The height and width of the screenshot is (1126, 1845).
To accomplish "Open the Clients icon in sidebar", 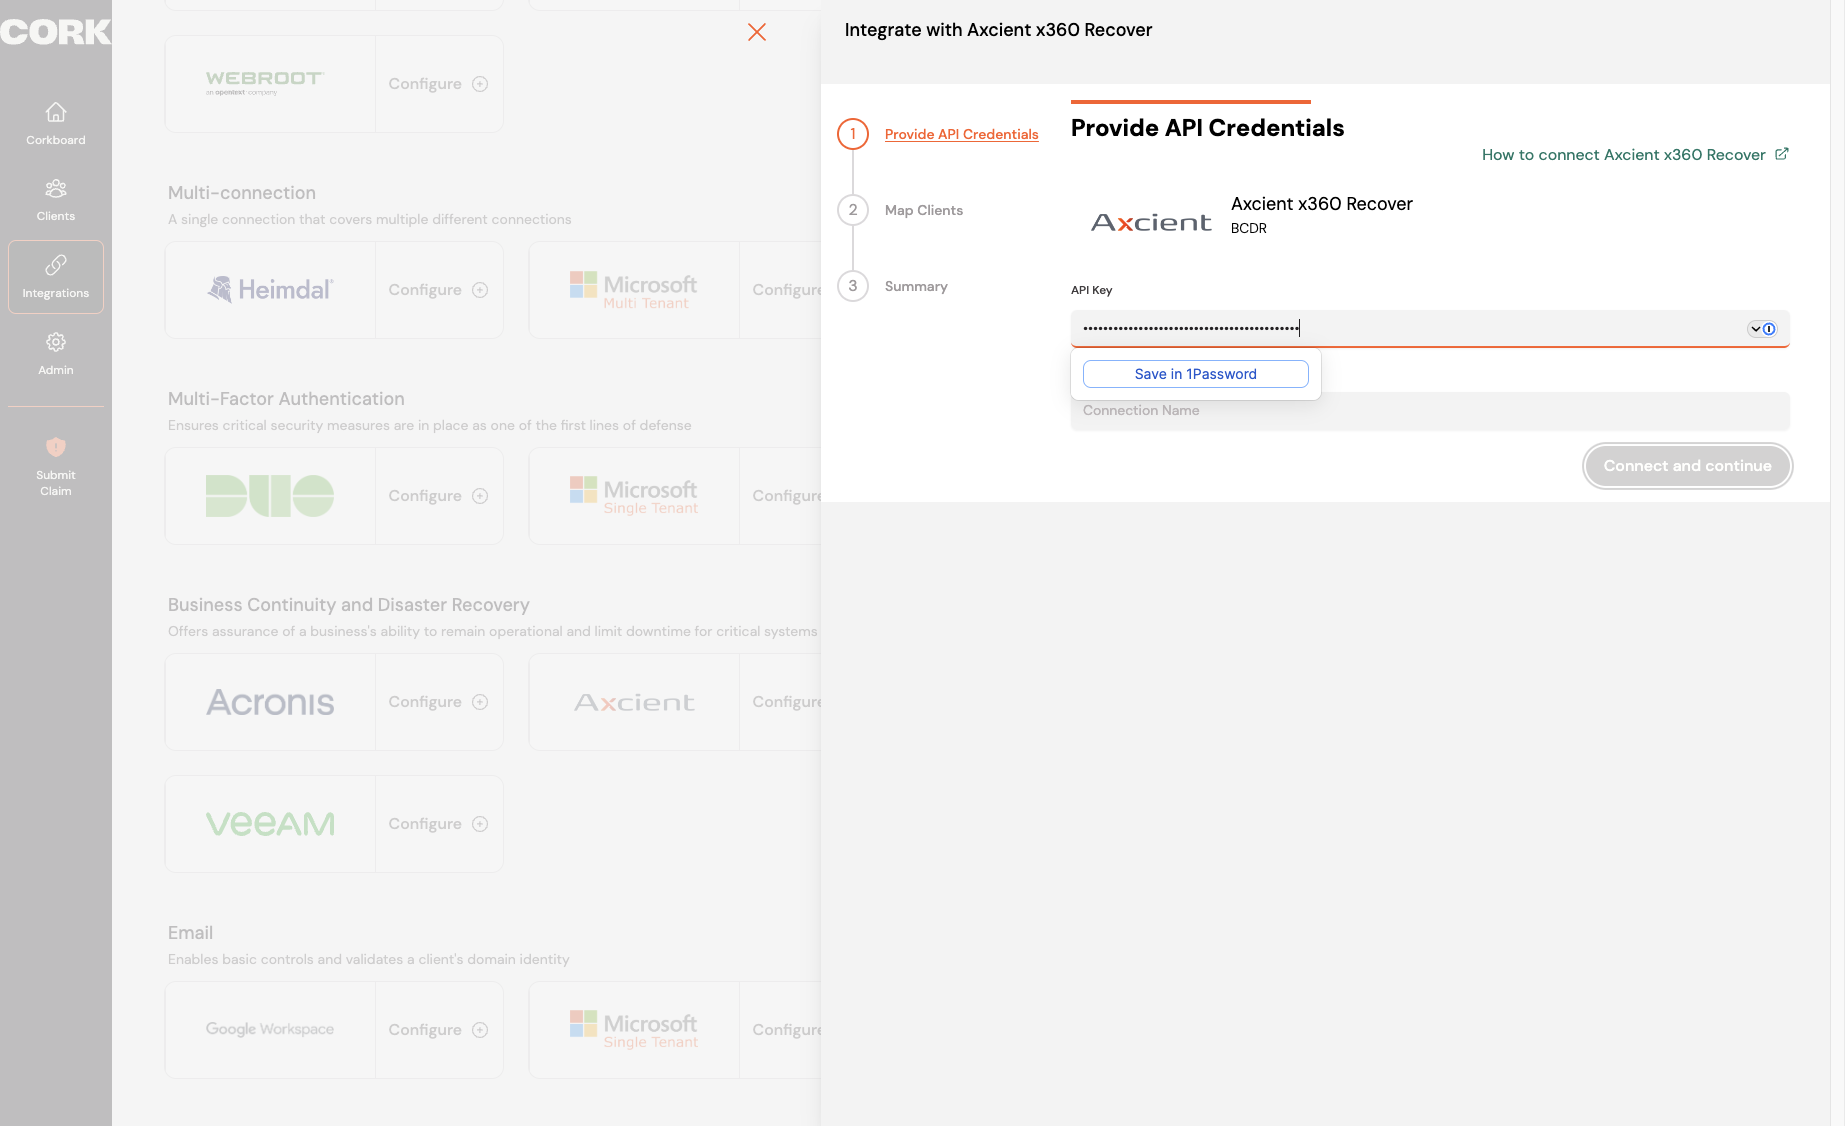I will point(56,188).
